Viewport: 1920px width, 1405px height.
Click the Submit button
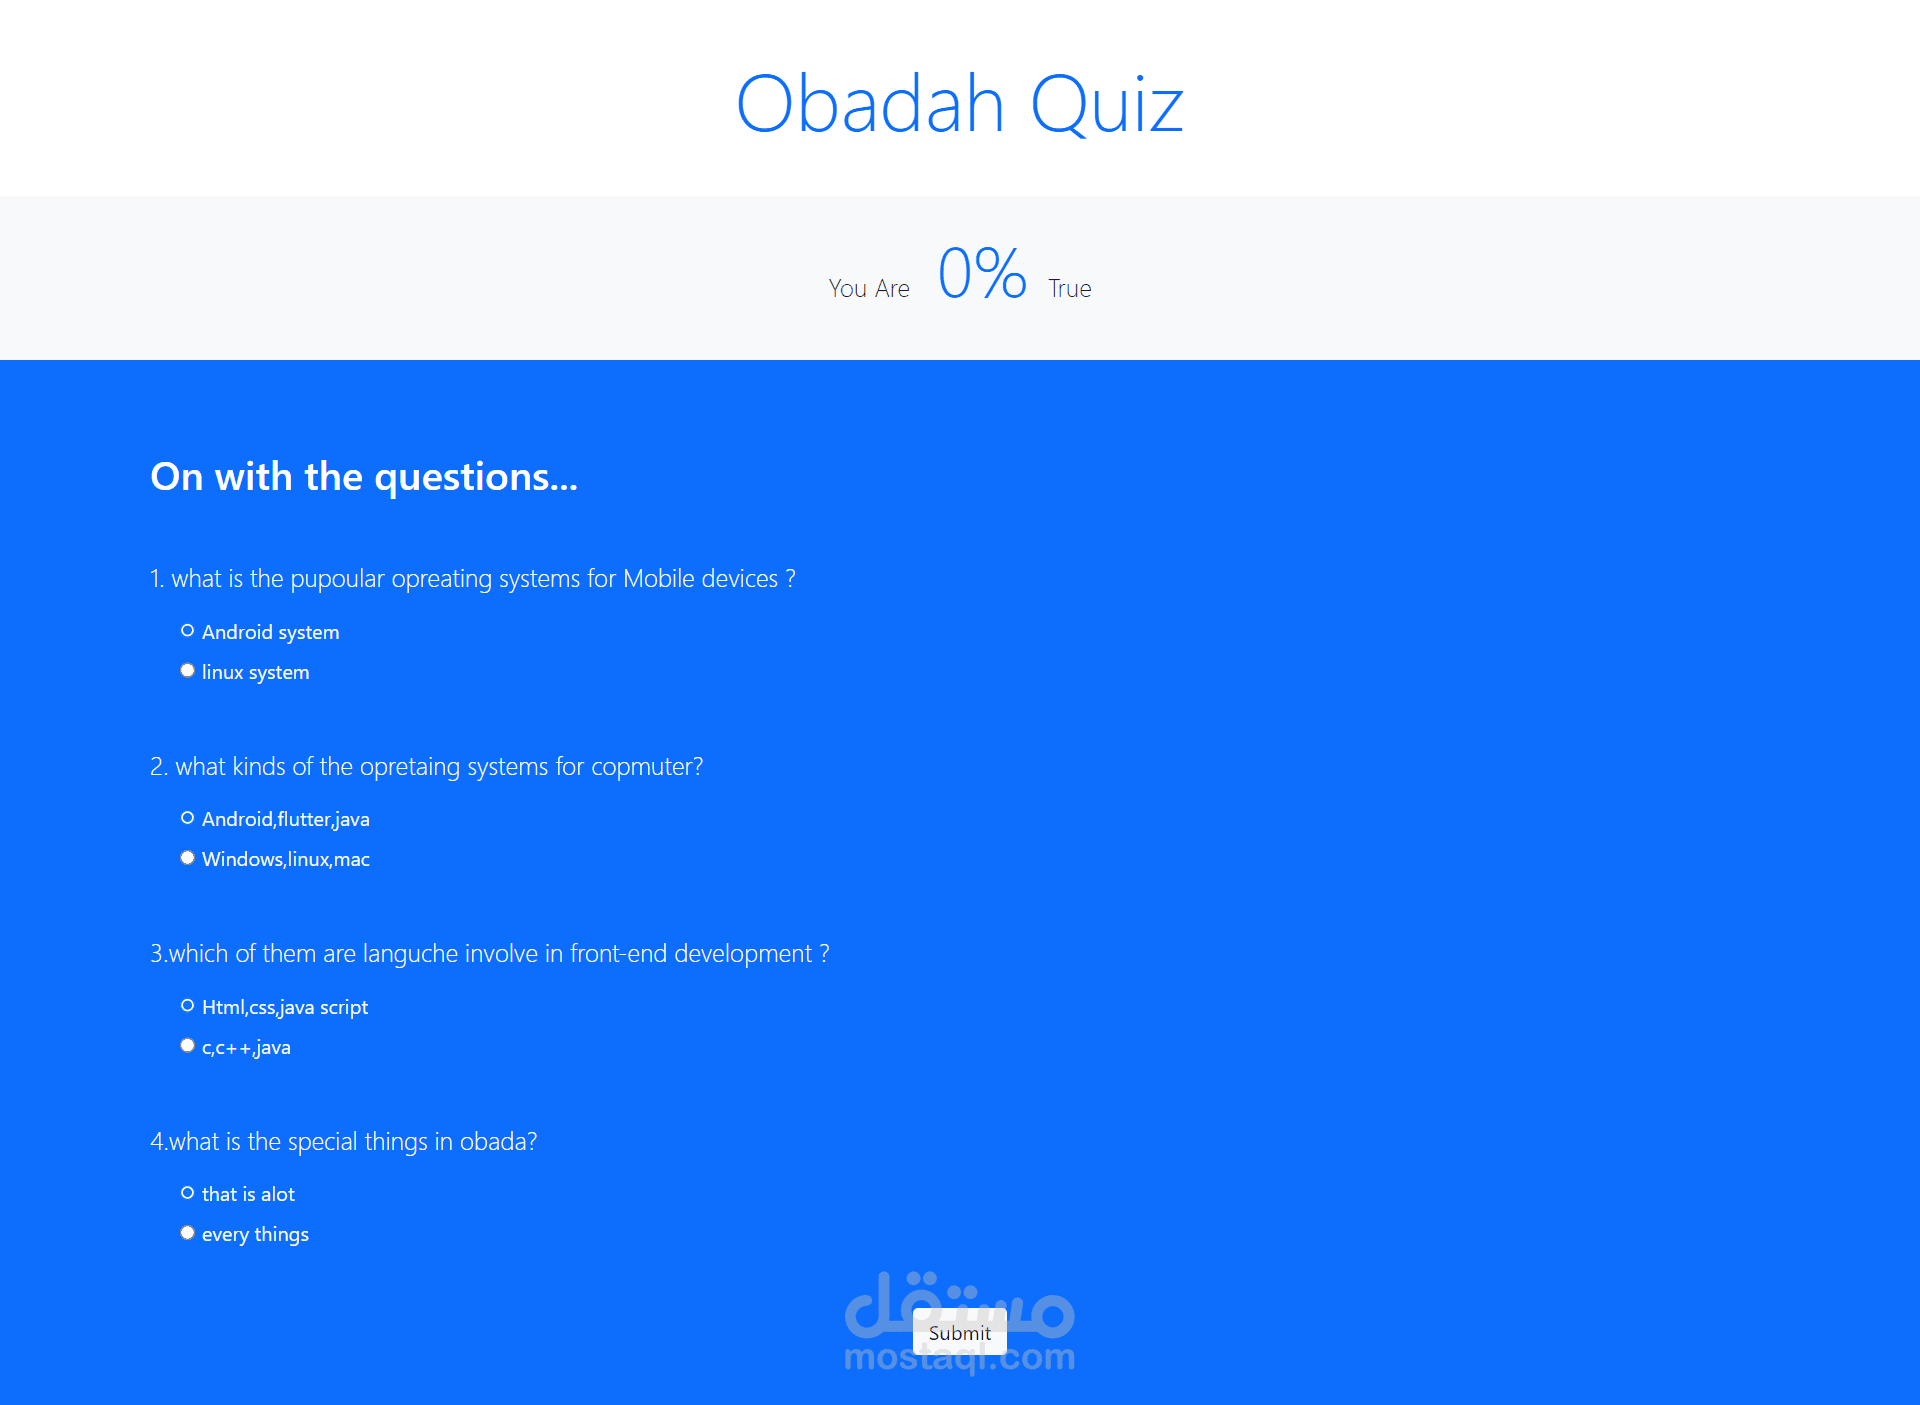959,1332
